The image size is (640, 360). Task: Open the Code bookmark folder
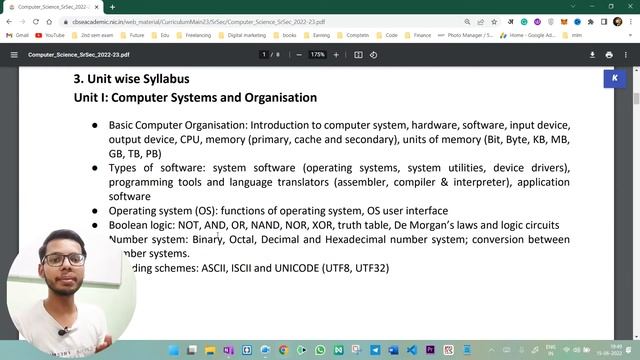click(387, 35)
